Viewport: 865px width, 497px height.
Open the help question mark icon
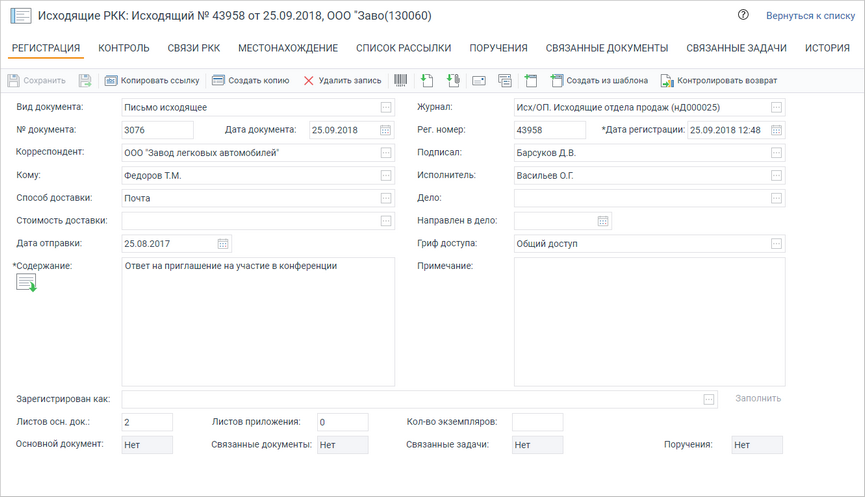pos(743,15)
